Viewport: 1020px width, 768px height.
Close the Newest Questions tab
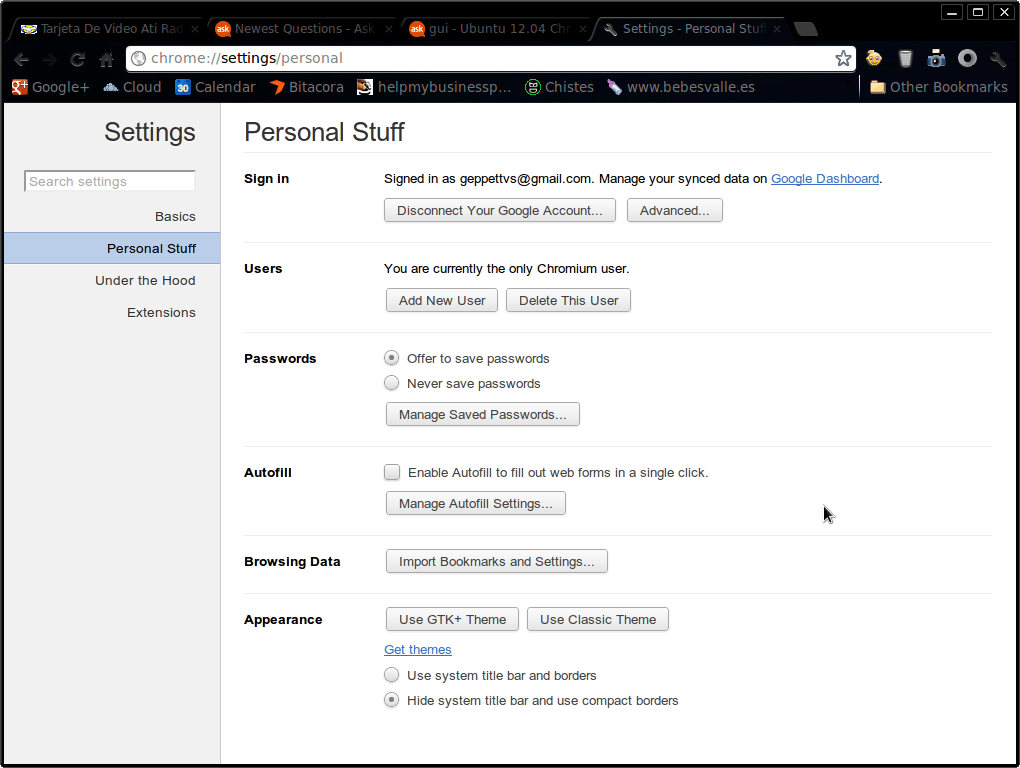click(389, 29)
